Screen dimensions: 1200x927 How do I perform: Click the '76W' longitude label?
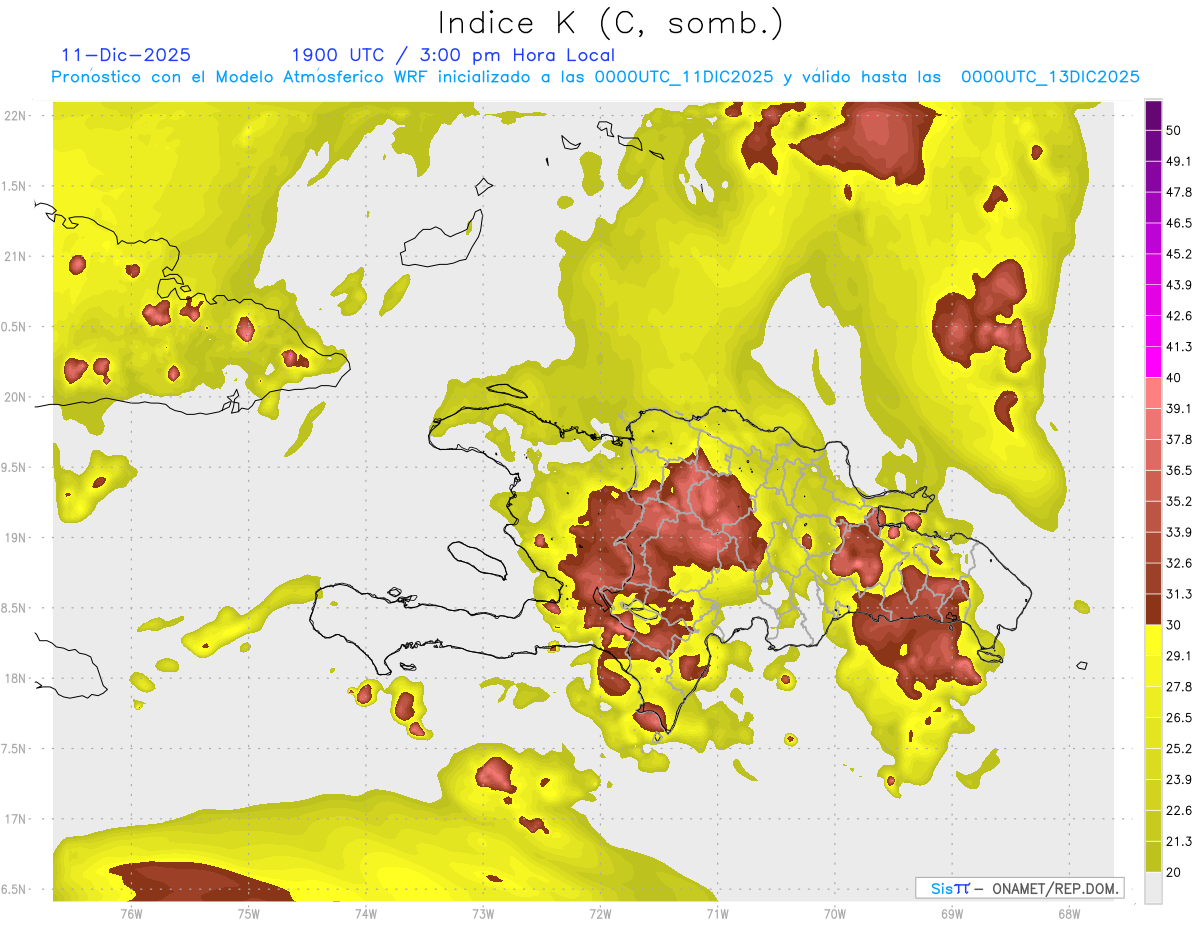click(131, 914)
